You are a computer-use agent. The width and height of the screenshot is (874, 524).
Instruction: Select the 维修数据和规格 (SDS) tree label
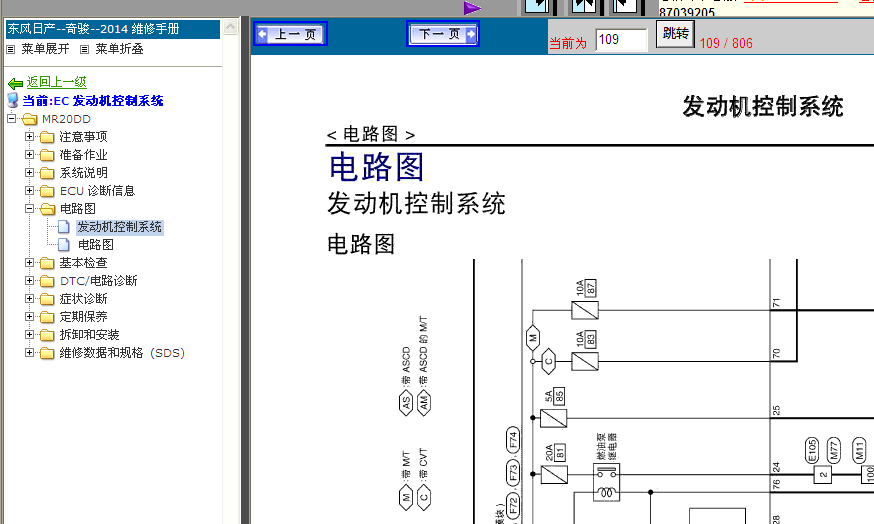[122, 353]
